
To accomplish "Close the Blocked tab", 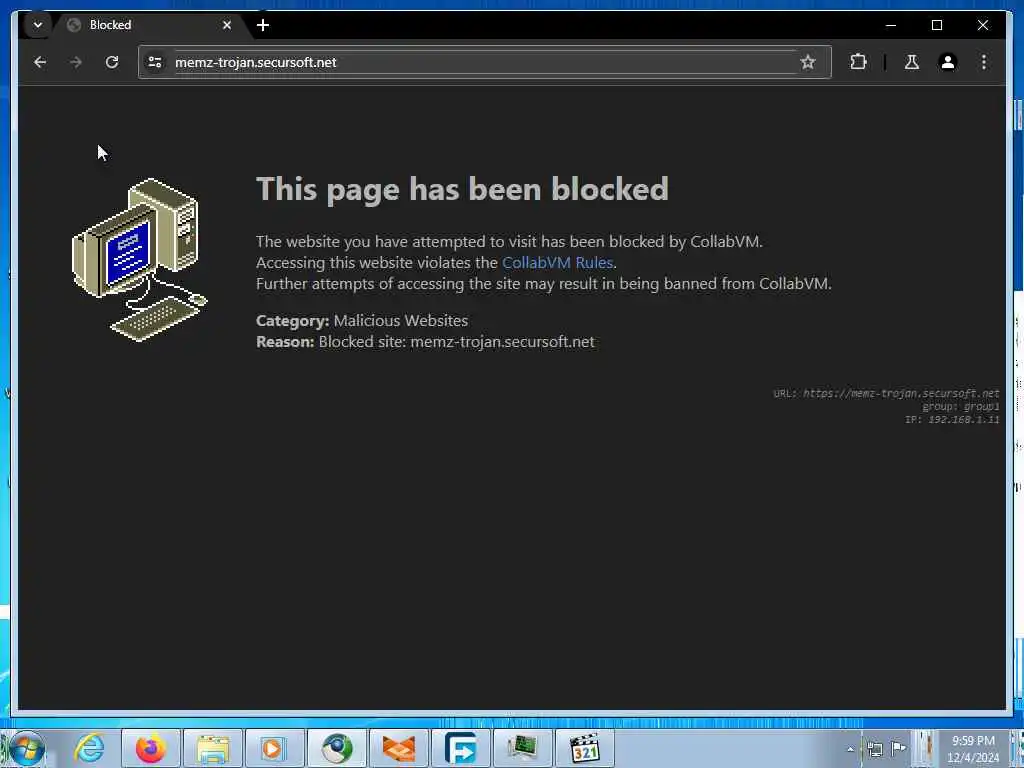I will click(227, 25).
